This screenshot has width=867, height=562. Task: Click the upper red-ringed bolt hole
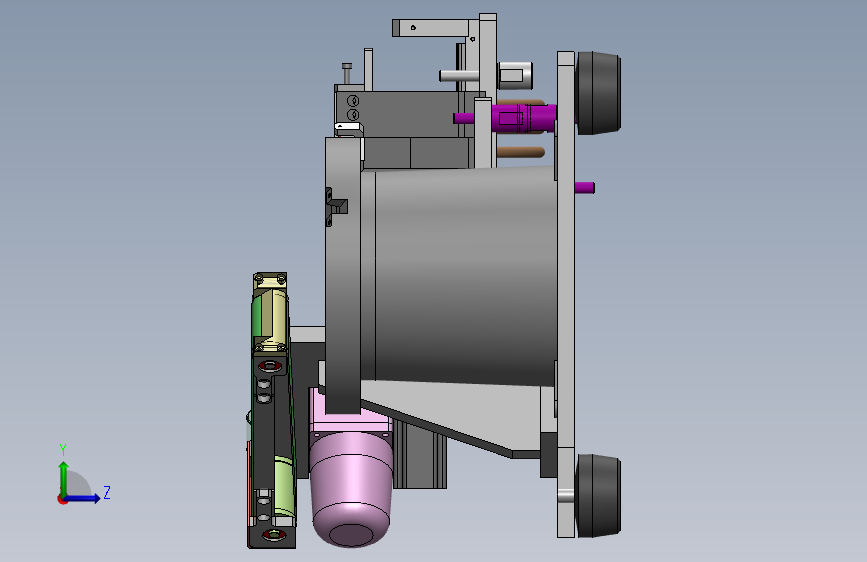(x=269, y=366)
